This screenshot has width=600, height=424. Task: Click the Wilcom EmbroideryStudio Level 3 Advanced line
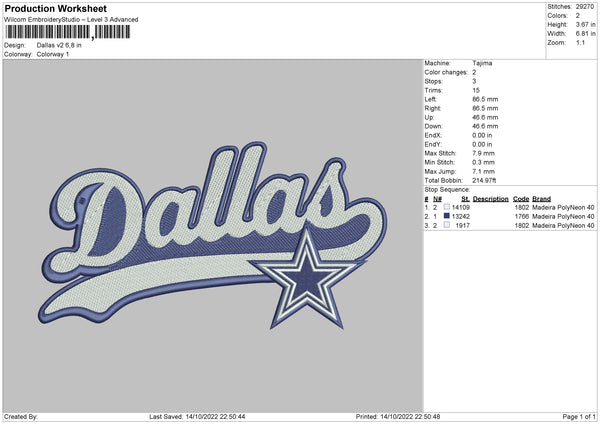click(x=71, y=20)
